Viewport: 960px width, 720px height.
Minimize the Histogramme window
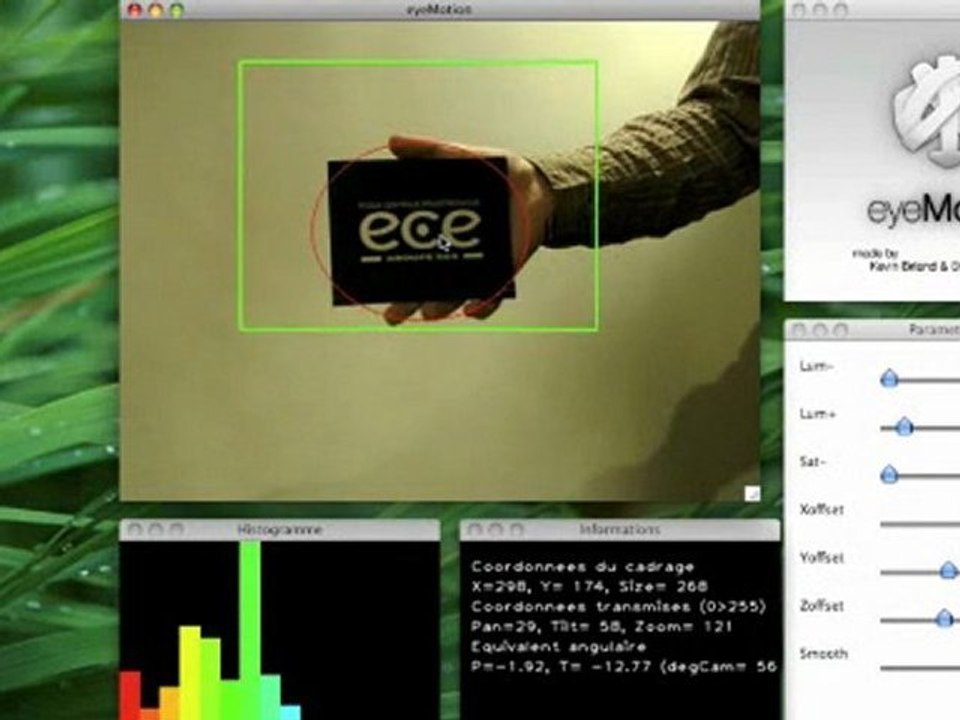(156, 530)
